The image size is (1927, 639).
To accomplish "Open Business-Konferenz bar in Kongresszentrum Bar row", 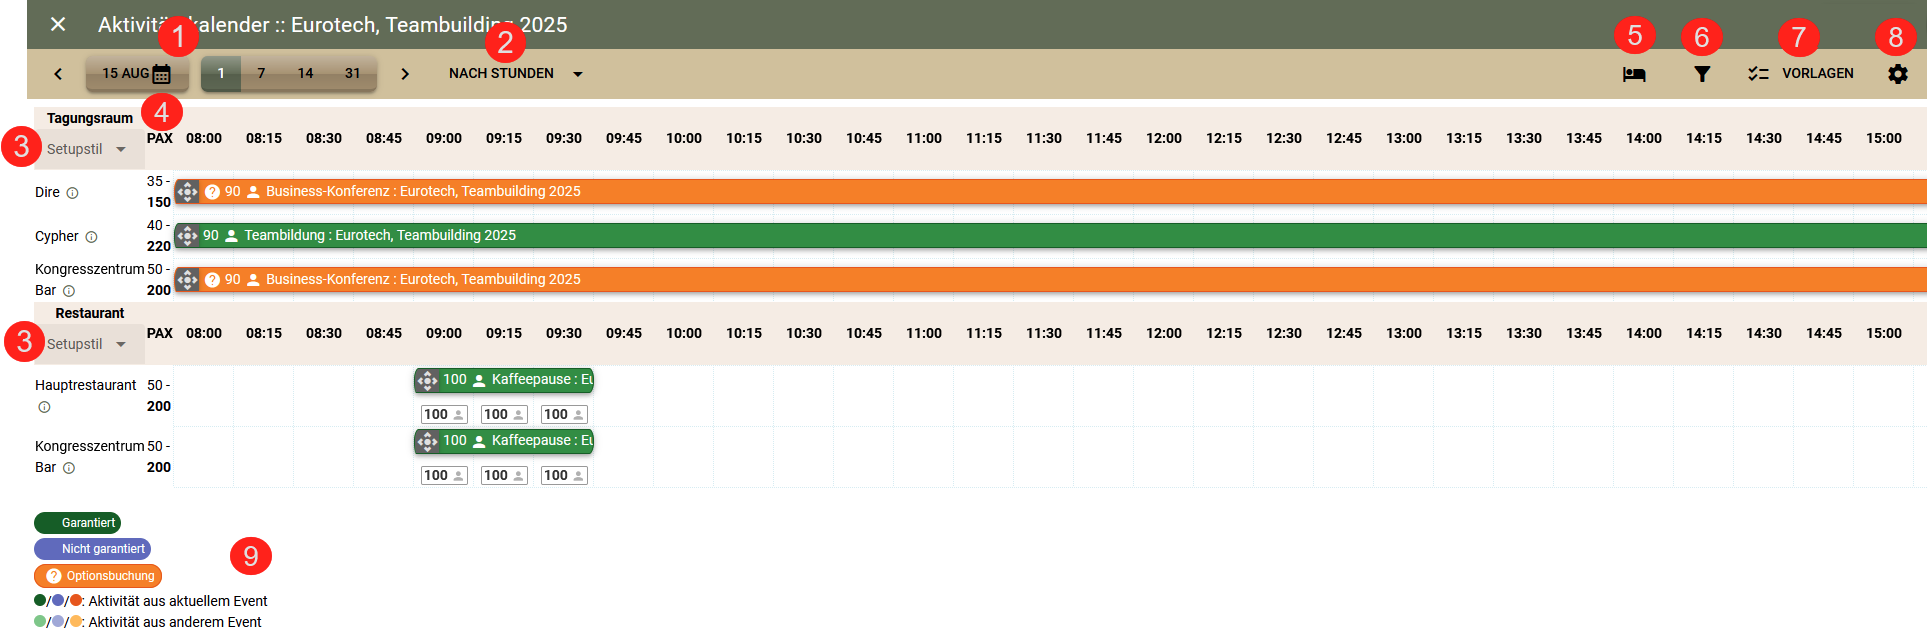I will click(x=1050, y=279).
